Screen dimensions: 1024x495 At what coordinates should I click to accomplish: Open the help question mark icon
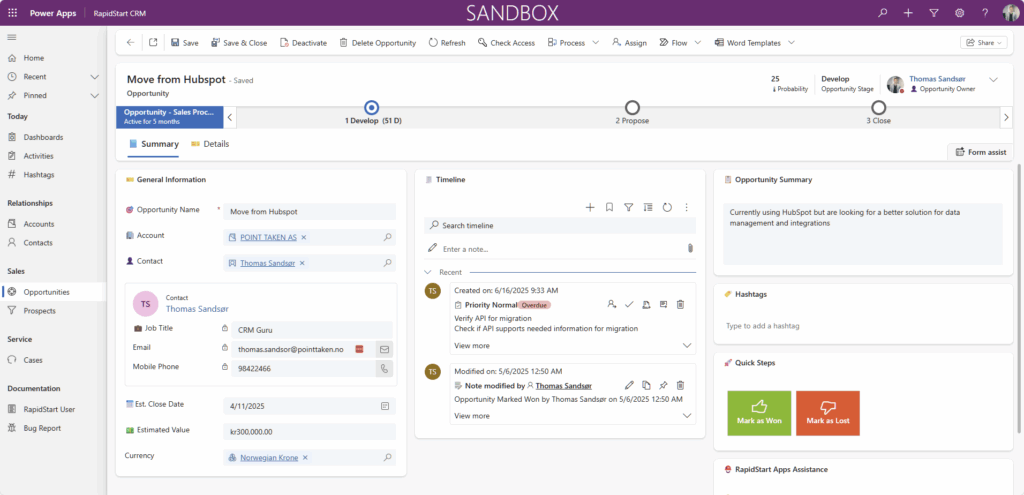(x=985, y=13)
